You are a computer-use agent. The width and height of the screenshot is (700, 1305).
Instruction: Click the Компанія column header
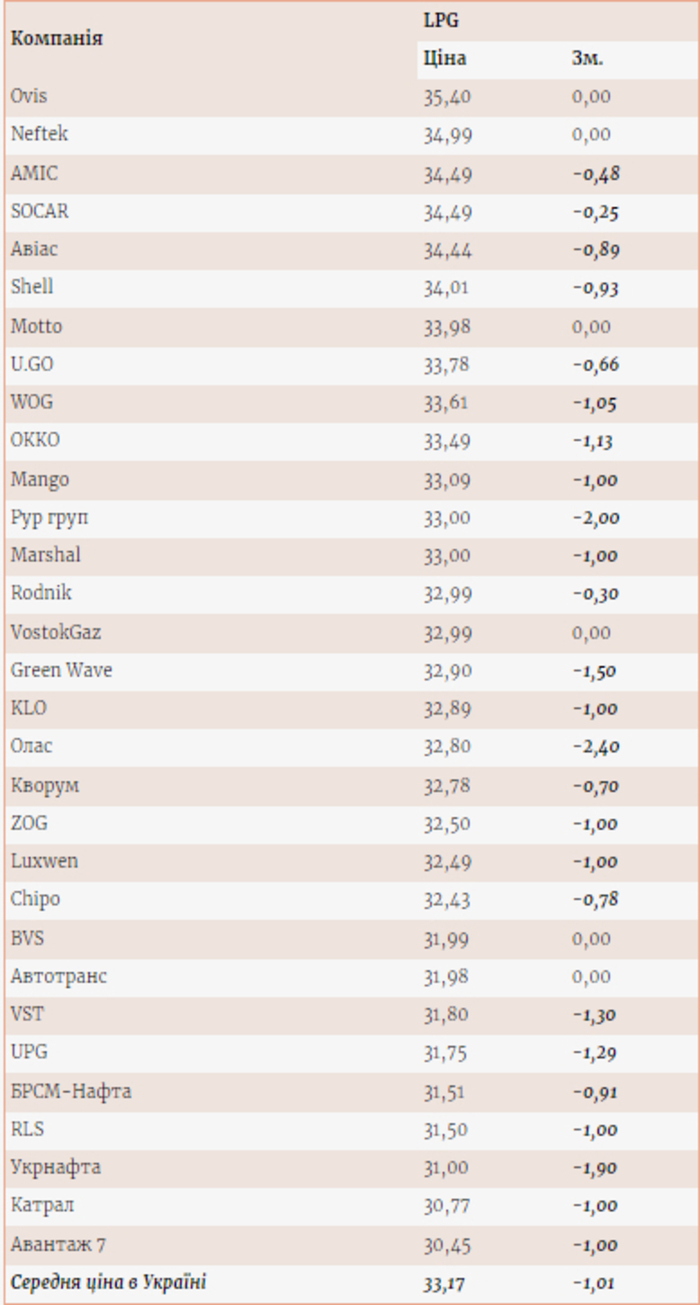56,39
